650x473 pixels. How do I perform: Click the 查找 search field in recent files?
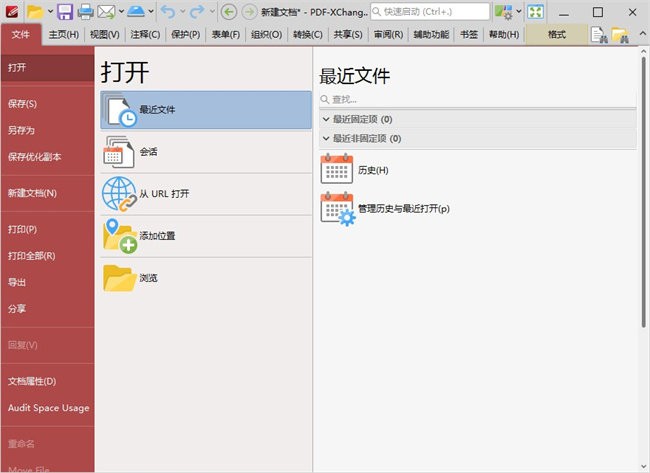pyautogui.click(x=478, y=99)
